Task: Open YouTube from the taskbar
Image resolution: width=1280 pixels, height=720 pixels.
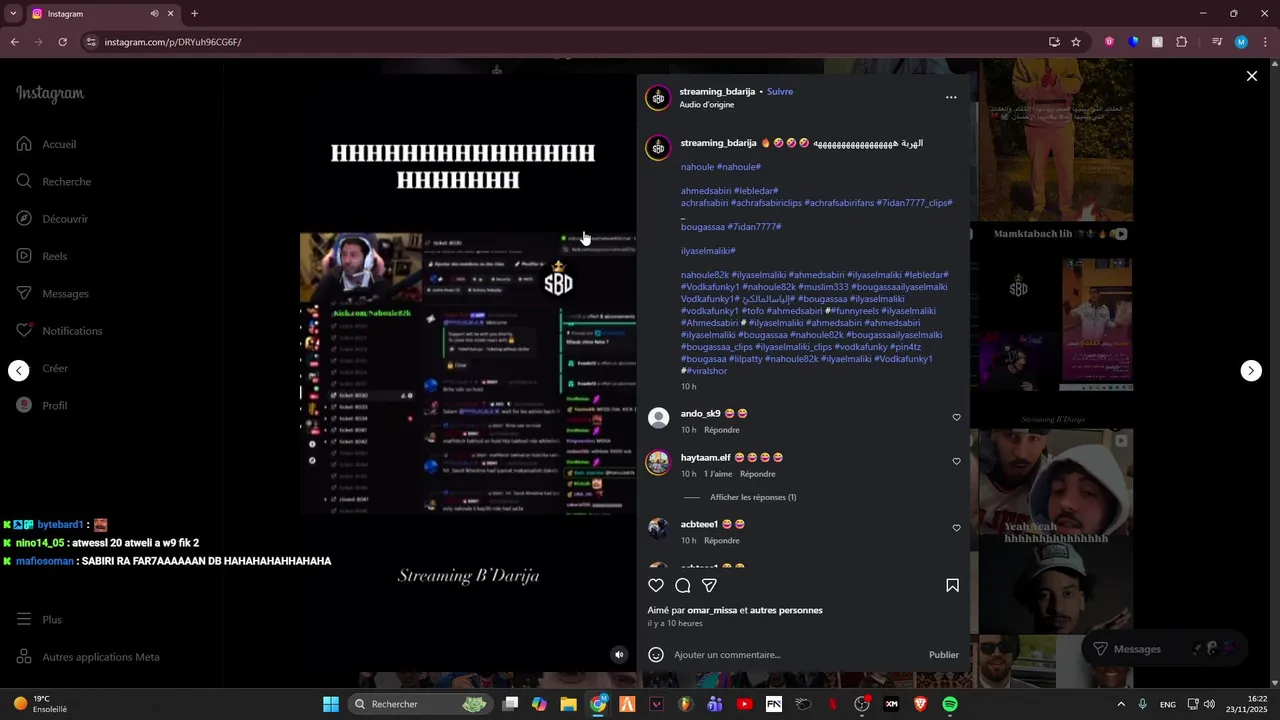Action: (x=744, y=704)
